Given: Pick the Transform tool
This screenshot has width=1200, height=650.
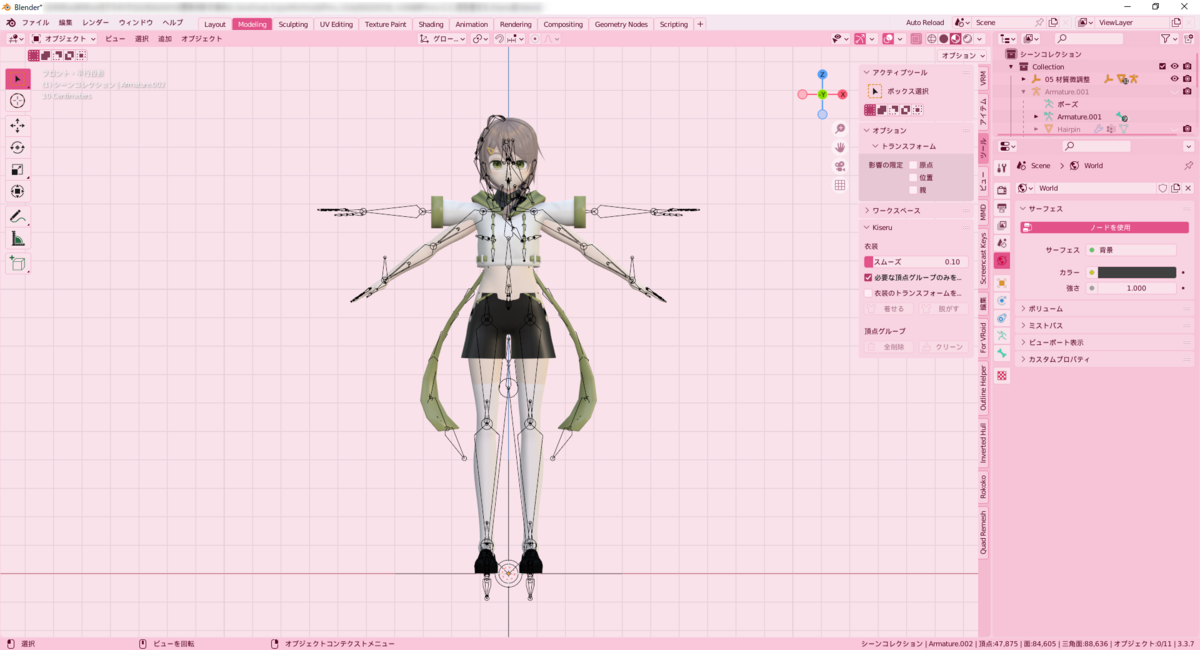Looking at the screenshot, I should pos(18,191).
